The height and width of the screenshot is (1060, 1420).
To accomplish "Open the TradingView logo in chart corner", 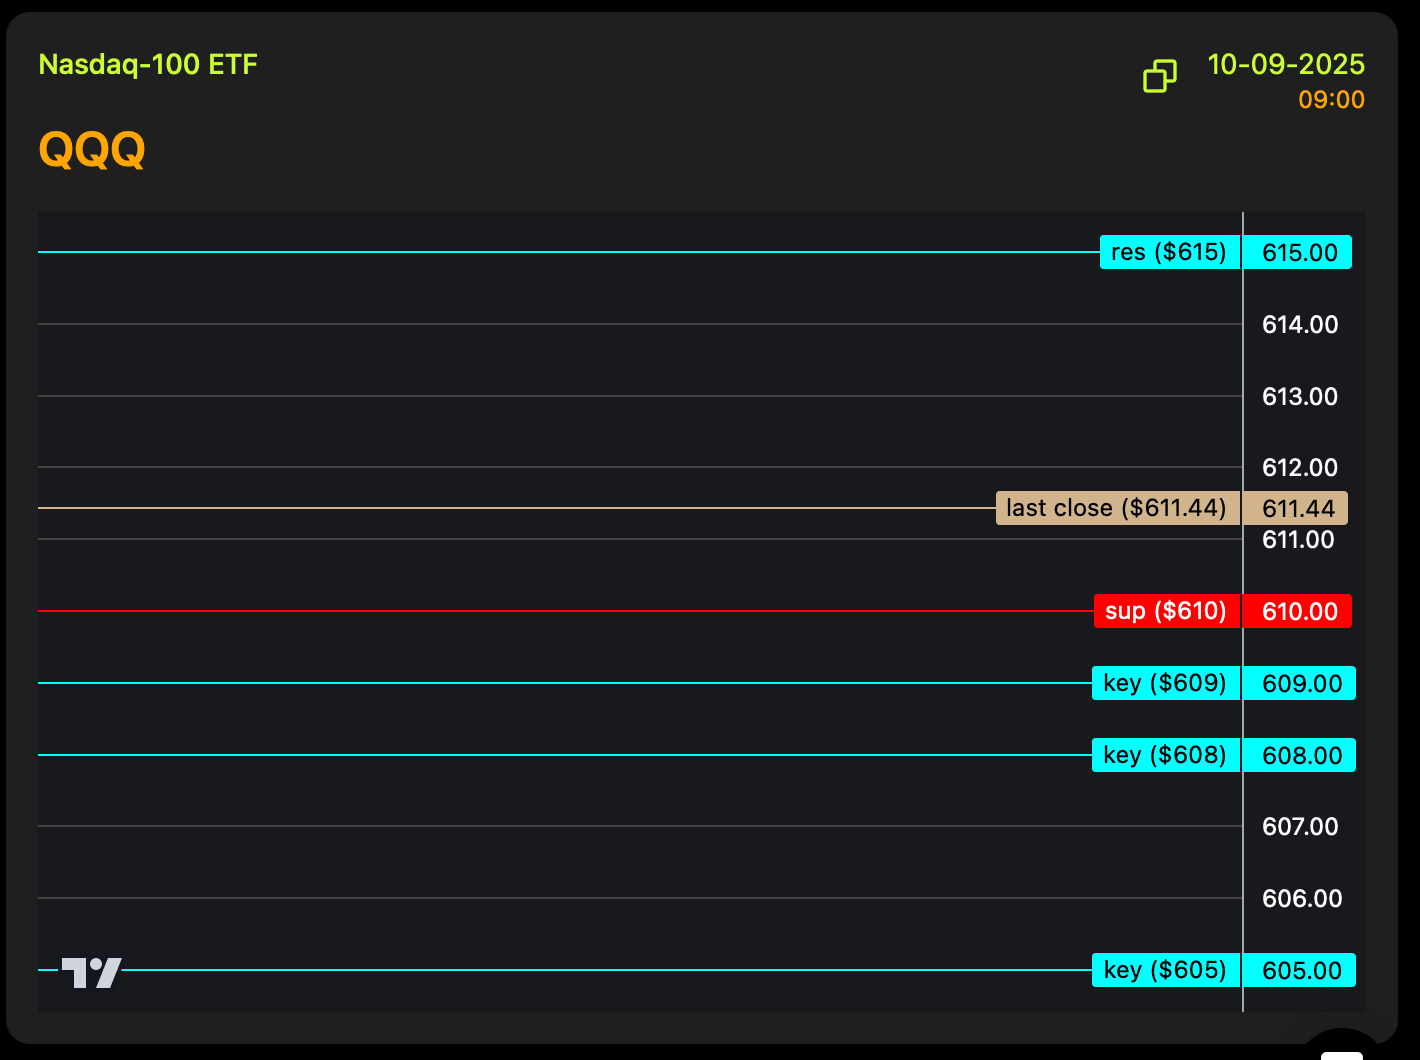I will 92,972.
